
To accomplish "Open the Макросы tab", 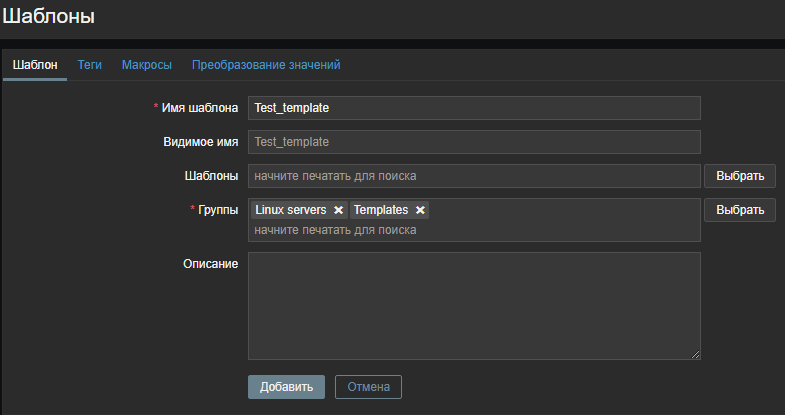I will click(147, 65).
